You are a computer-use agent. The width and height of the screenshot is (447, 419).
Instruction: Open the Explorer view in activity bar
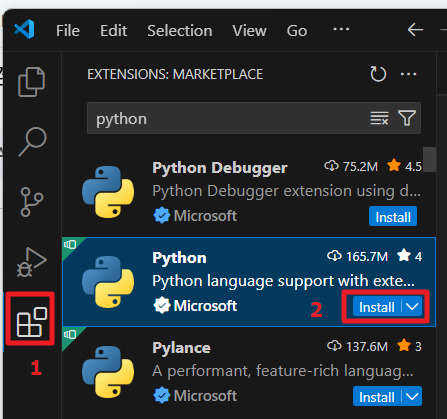pos(31,82)
